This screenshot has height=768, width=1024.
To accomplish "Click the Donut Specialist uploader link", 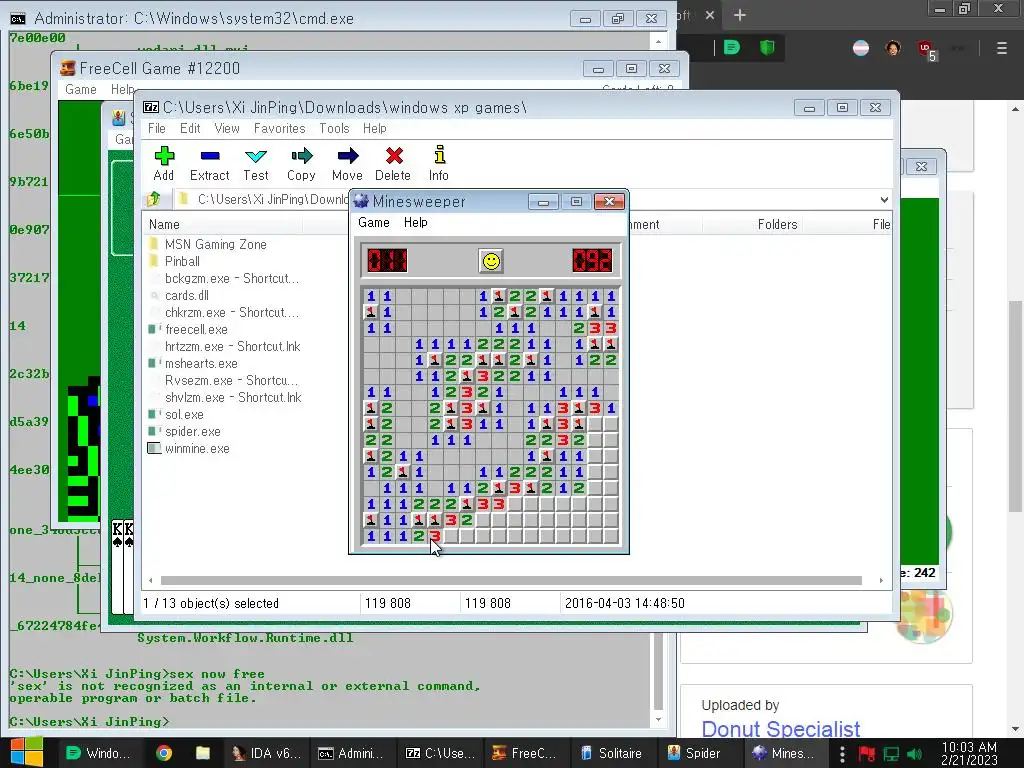I will [780, 729].
